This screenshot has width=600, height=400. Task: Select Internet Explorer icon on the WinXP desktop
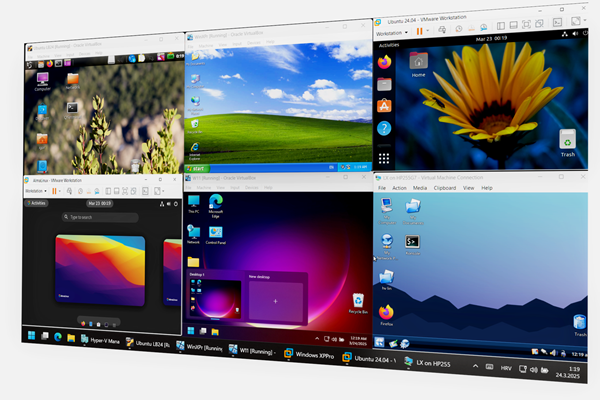195,151
